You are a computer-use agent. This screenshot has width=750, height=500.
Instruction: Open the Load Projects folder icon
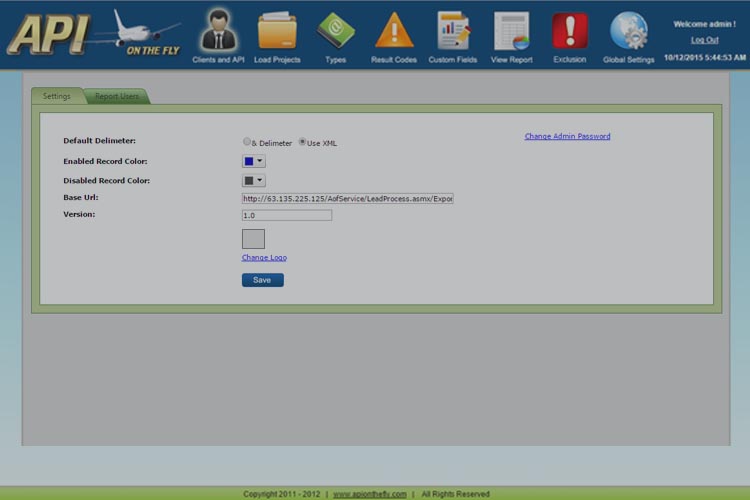pos(277,31)
